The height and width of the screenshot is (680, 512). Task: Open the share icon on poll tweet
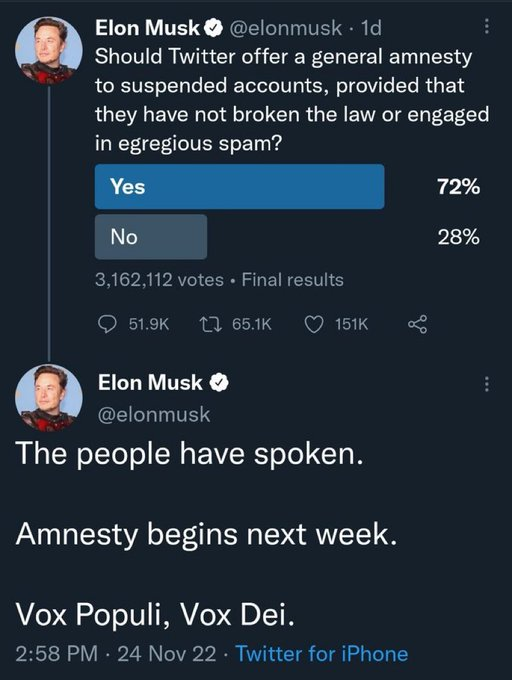(x=417, y=324)
